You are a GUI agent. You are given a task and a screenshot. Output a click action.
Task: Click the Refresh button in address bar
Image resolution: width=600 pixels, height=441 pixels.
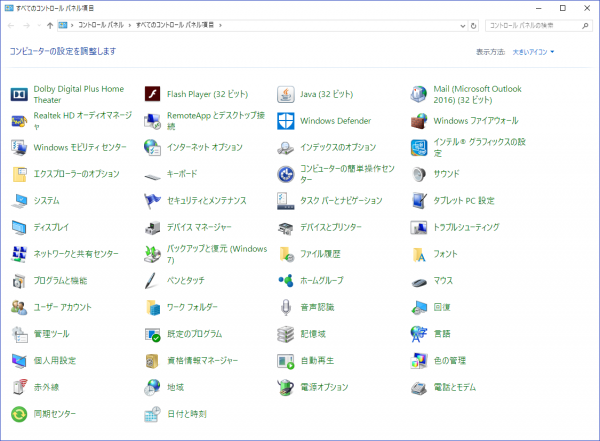[x=473, y=26]
